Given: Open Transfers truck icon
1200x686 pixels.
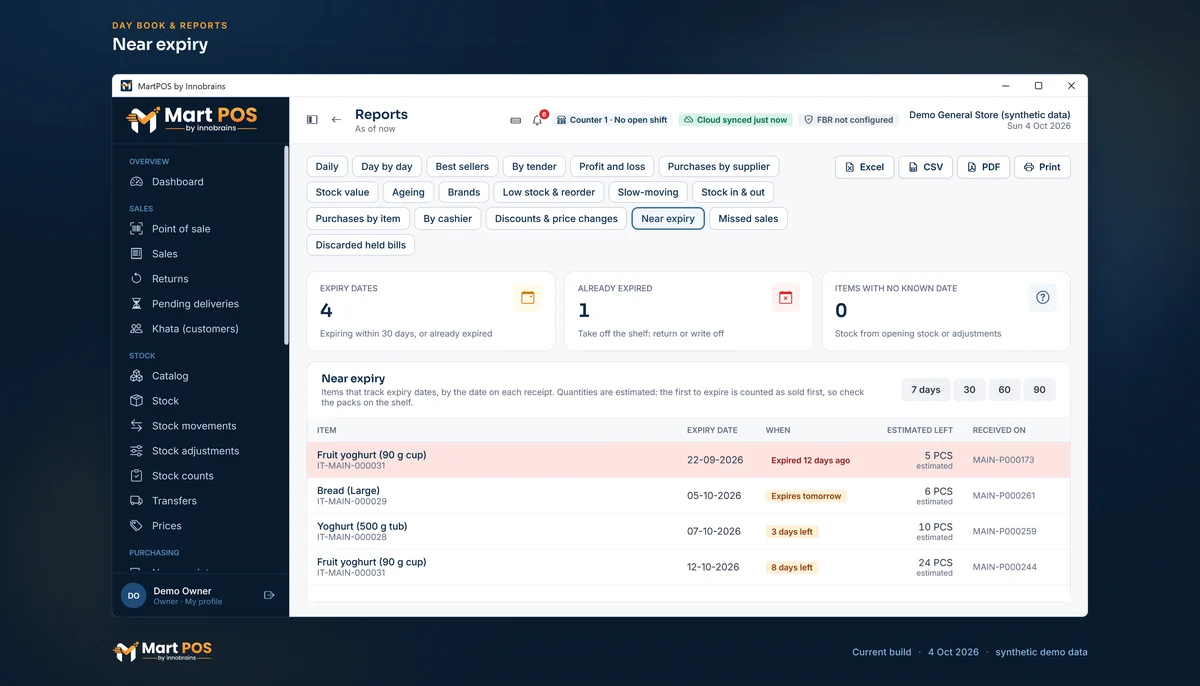Looking at the screenshot, I should tap(137, 501).
